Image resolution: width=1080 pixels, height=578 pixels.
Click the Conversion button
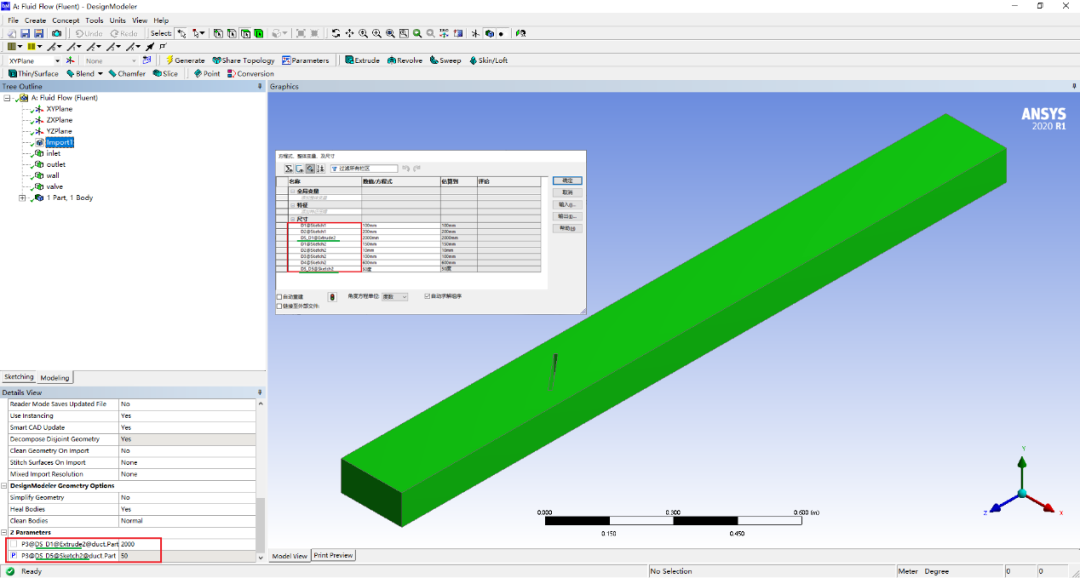click(x=251, y=74)
